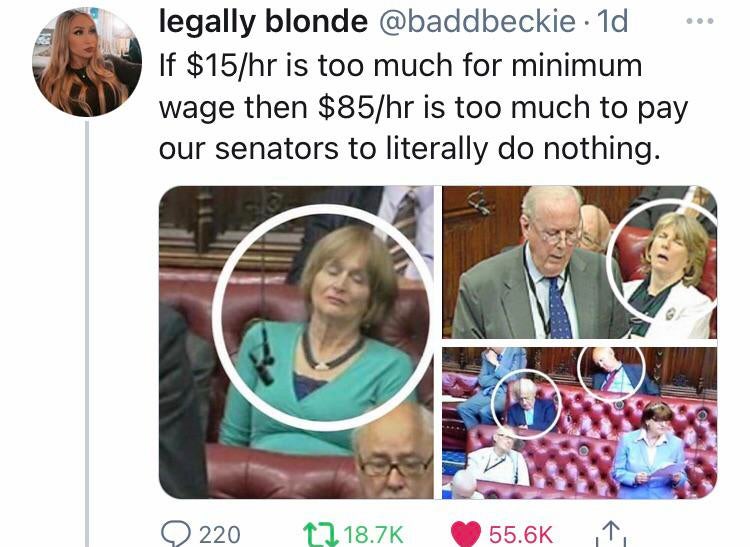Unlike the tweet via red heart
This screenshot has height=547, width=750.
466,534
